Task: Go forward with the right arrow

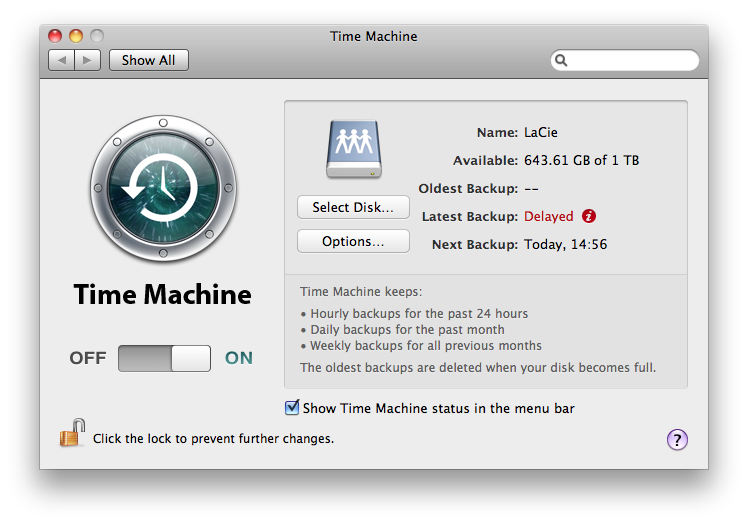Action: (87, 60)
